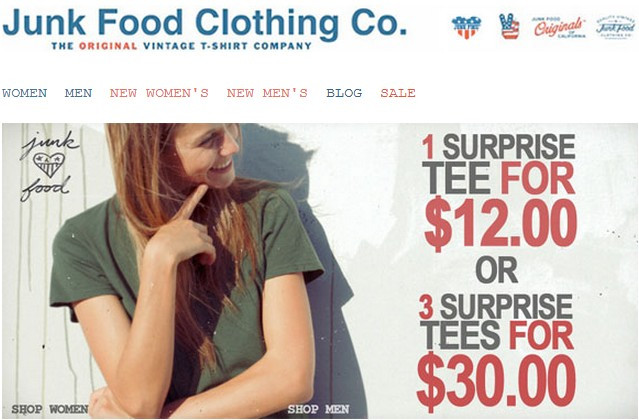The width and height of the screenshot is (639, 420).
Task: Click the SHOP MEN link on banner
Action: point(318,409)
